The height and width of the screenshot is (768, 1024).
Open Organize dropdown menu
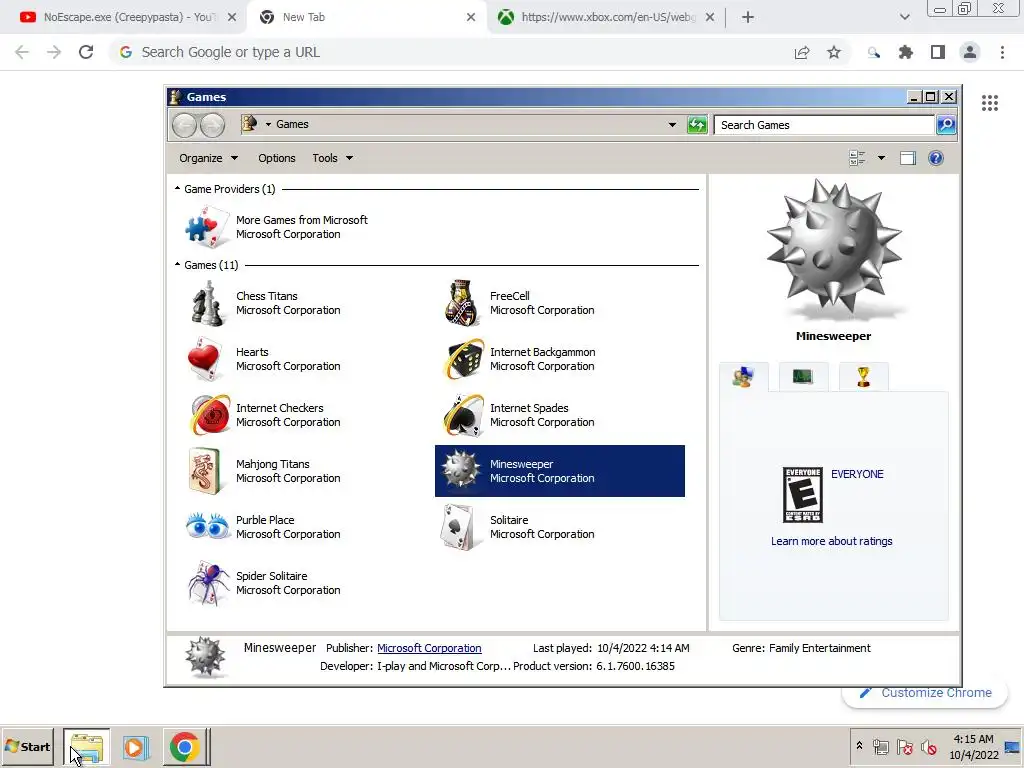coord(208,158)
